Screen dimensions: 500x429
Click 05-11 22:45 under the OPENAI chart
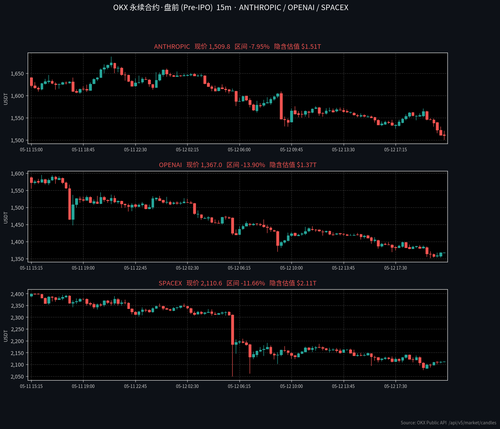click(x=135, y=268)
